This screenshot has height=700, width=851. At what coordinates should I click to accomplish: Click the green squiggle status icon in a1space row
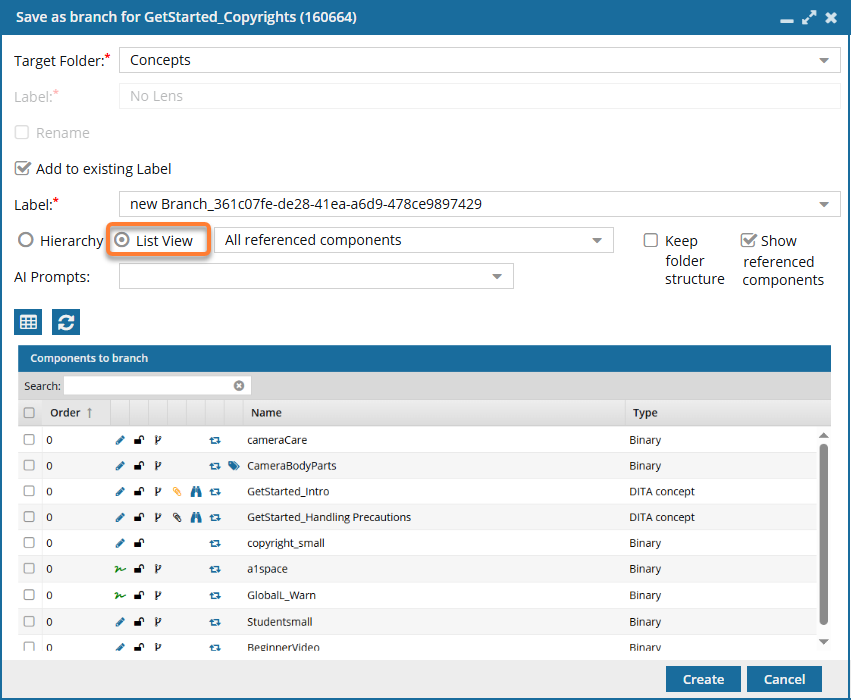[120, 569]
